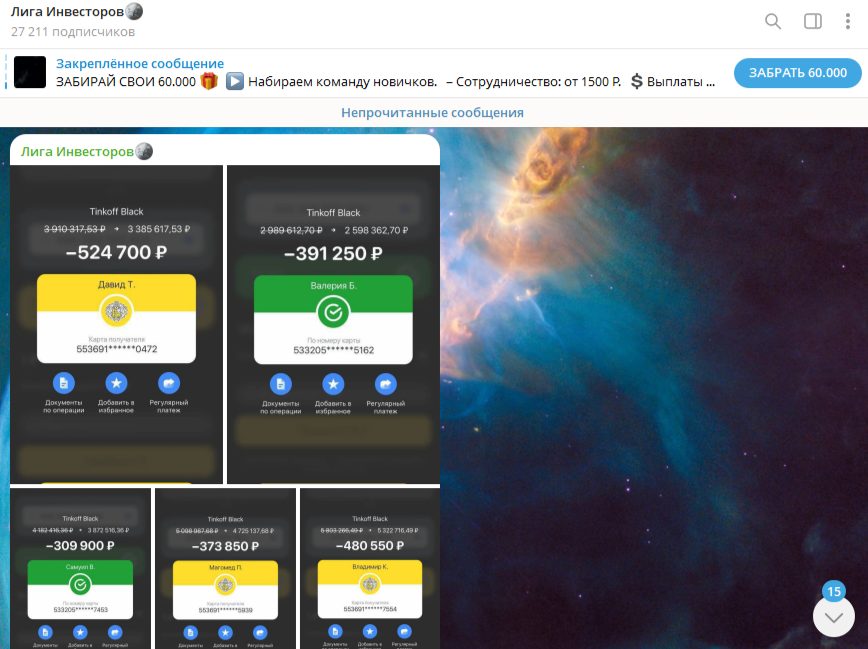This screenshot has height=649, width=868.
Task: Click Регулярный платеж icon under Валерия Б.
Action: click(386, 384)
